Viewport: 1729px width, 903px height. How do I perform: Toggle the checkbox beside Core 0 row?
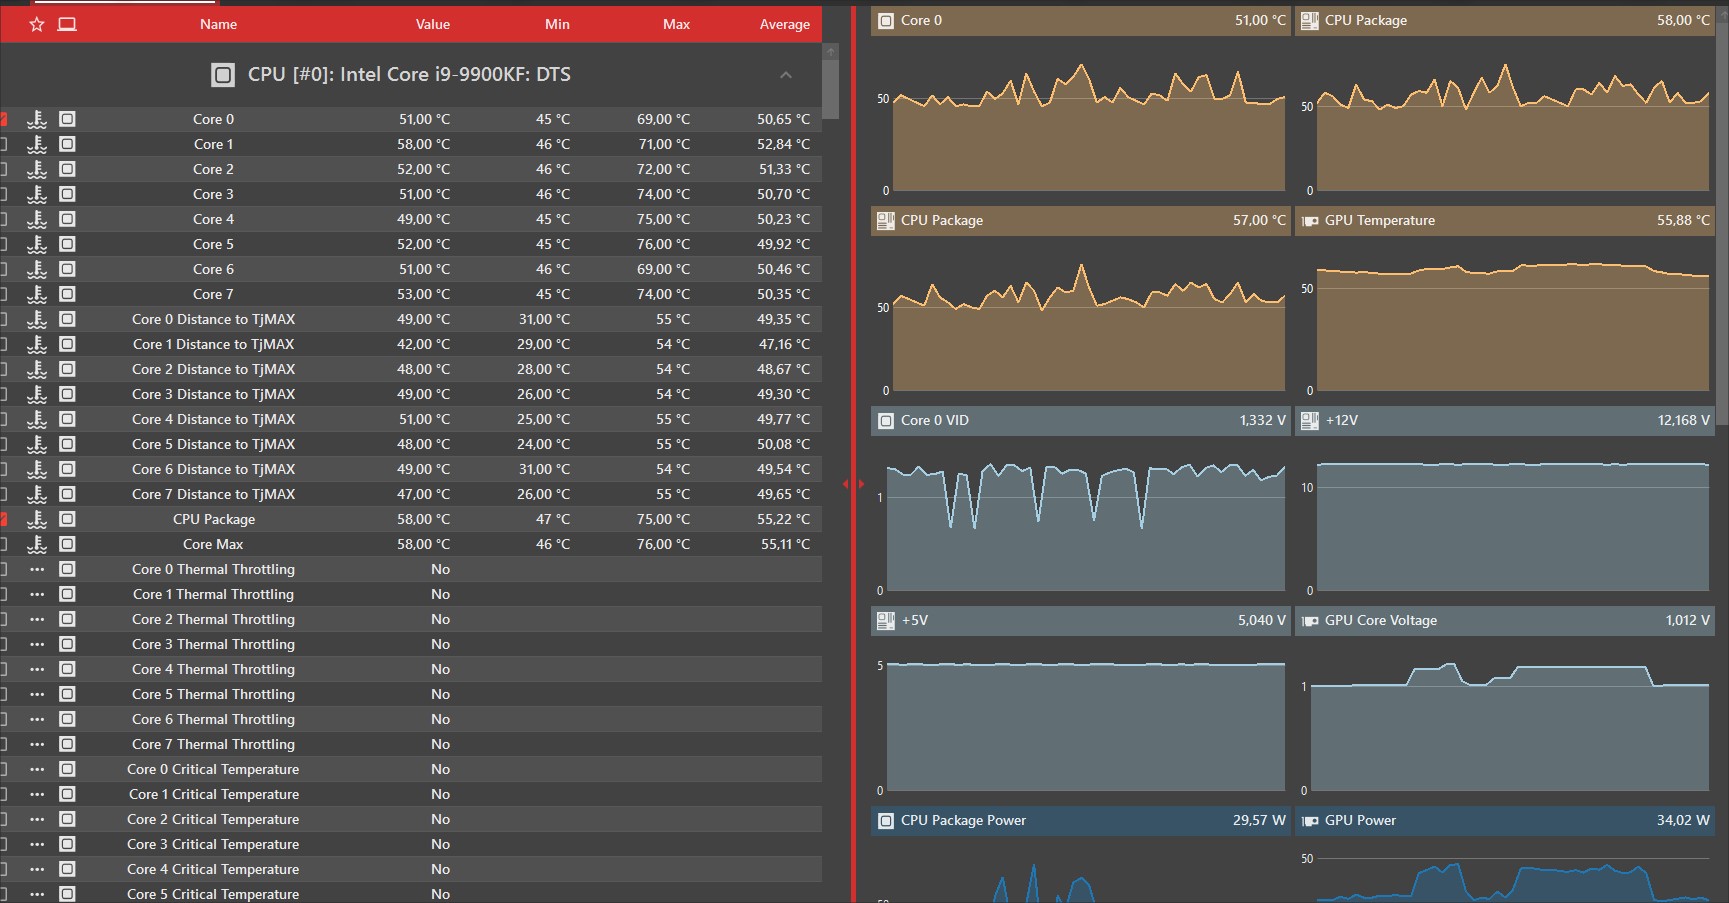point(3,119)
